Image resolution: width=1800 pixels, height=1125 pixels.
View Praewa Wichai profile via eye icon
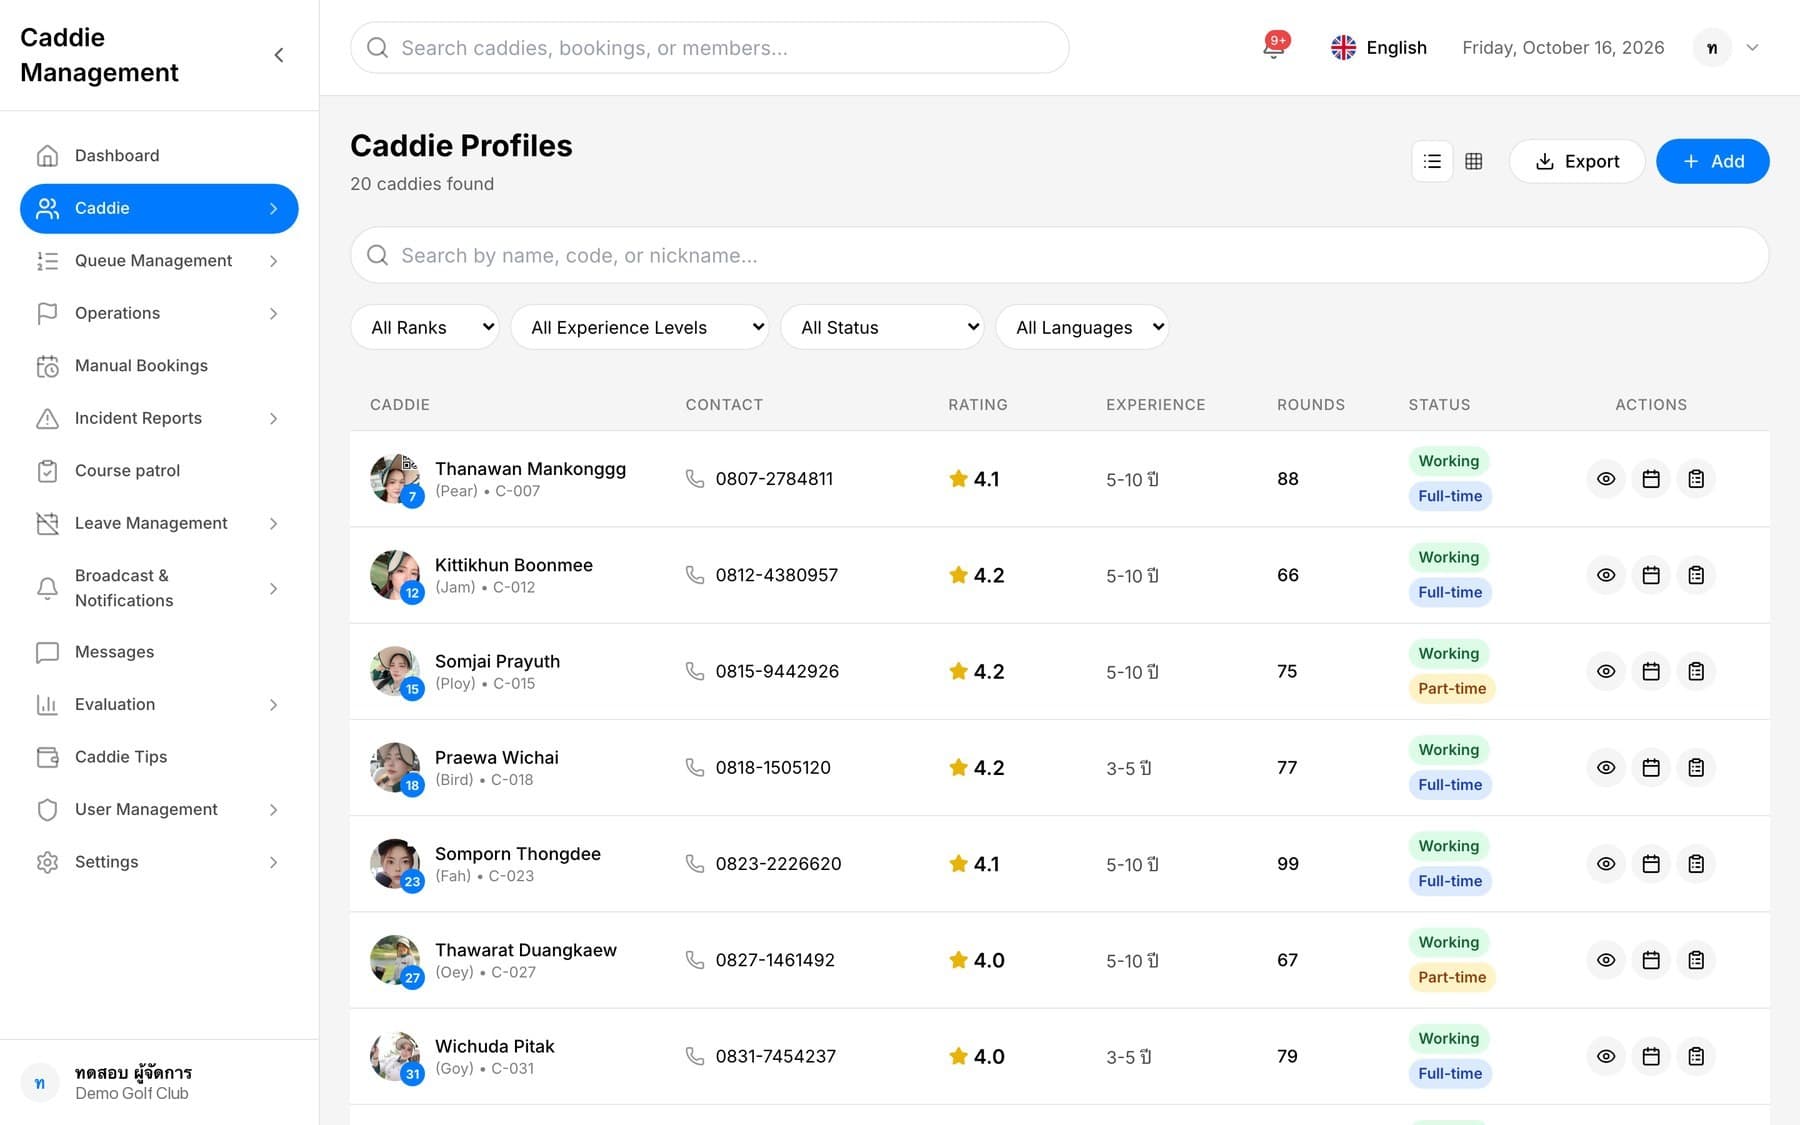1606,767
